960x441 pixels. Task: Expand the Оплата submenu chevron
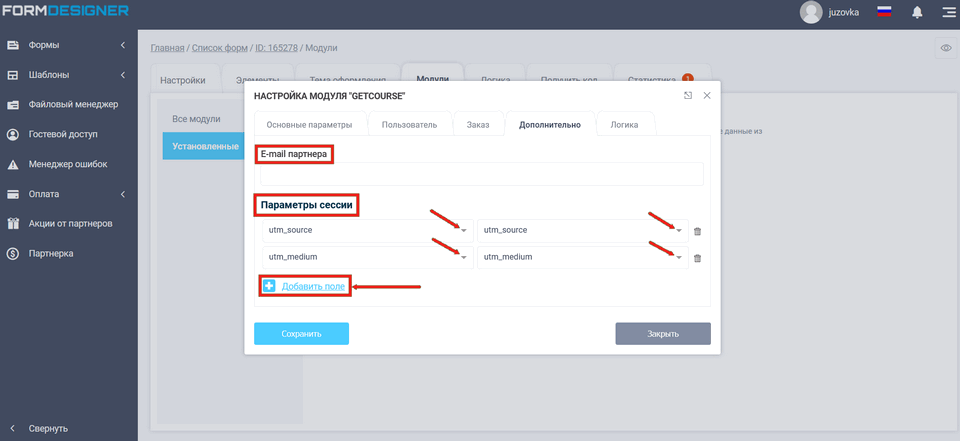122,194
